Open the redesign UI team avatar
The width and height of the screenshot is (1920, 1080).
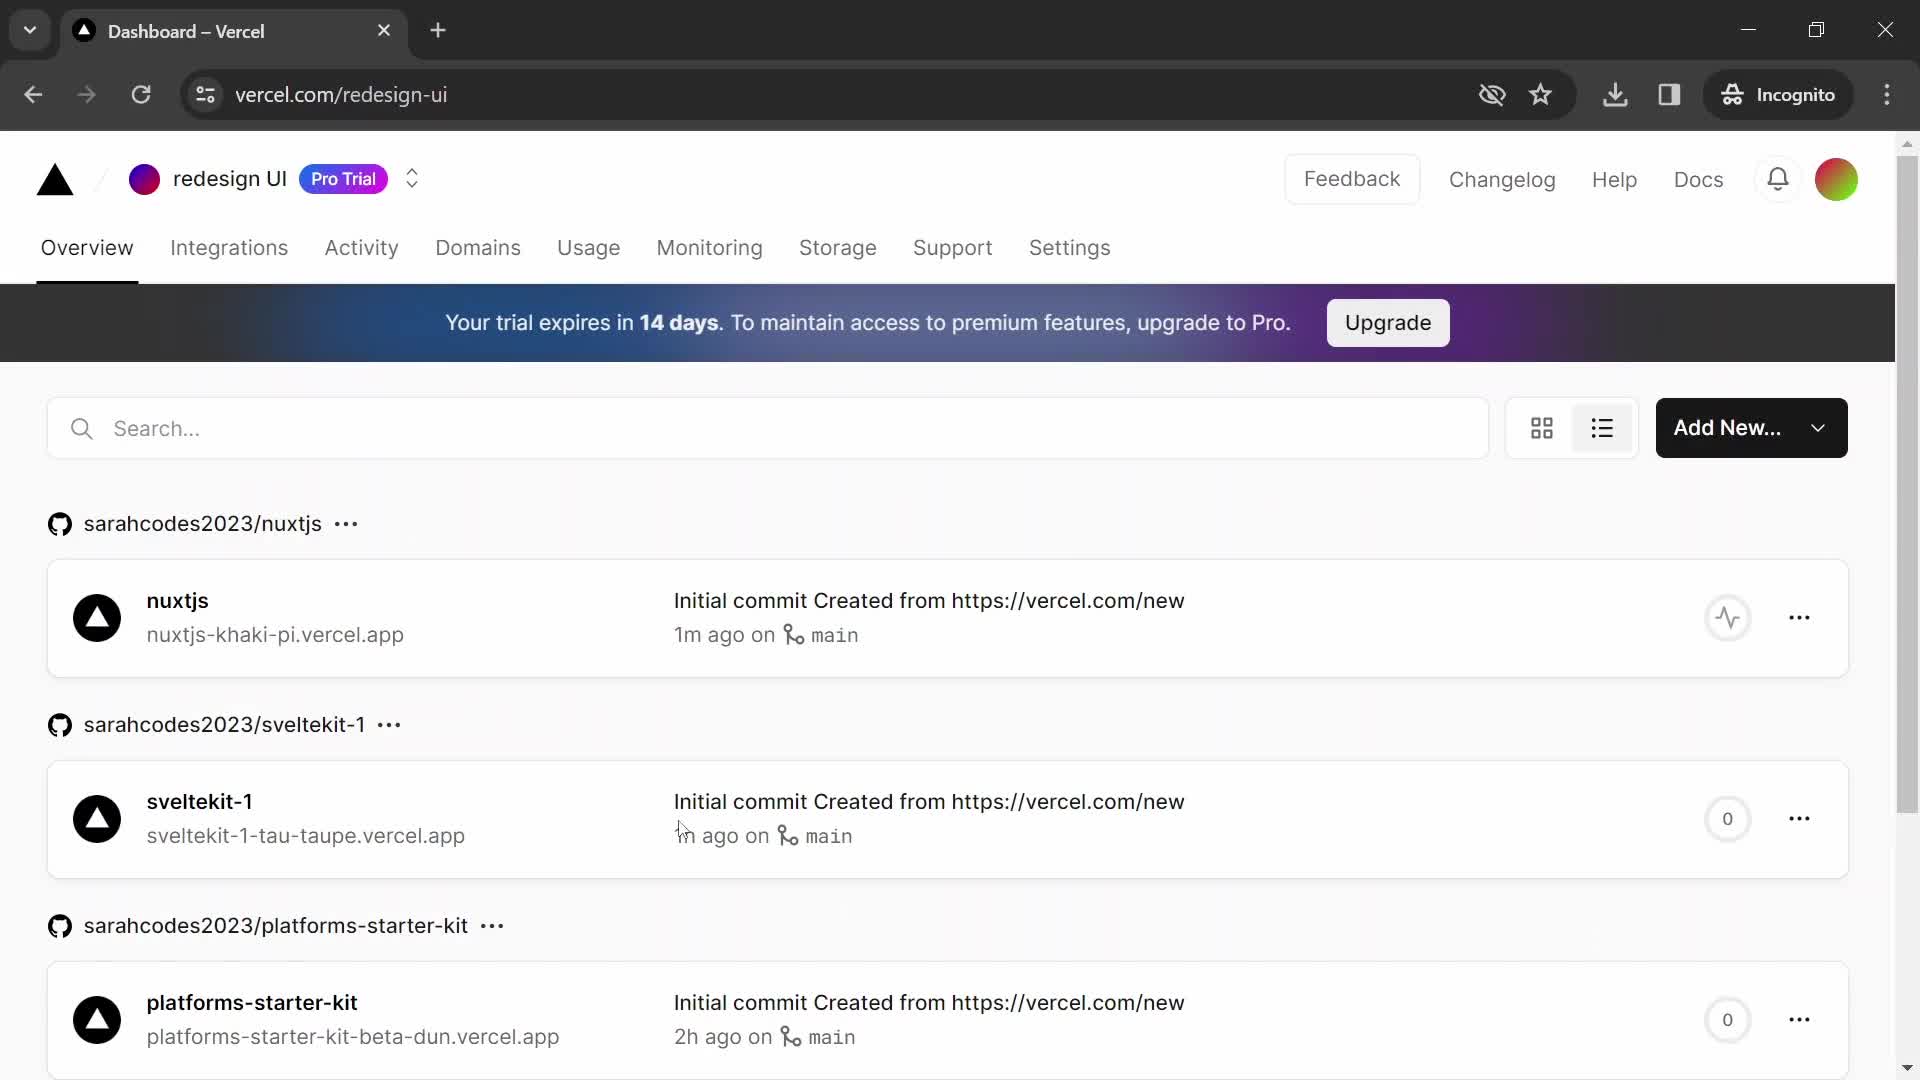pos(144,179)
